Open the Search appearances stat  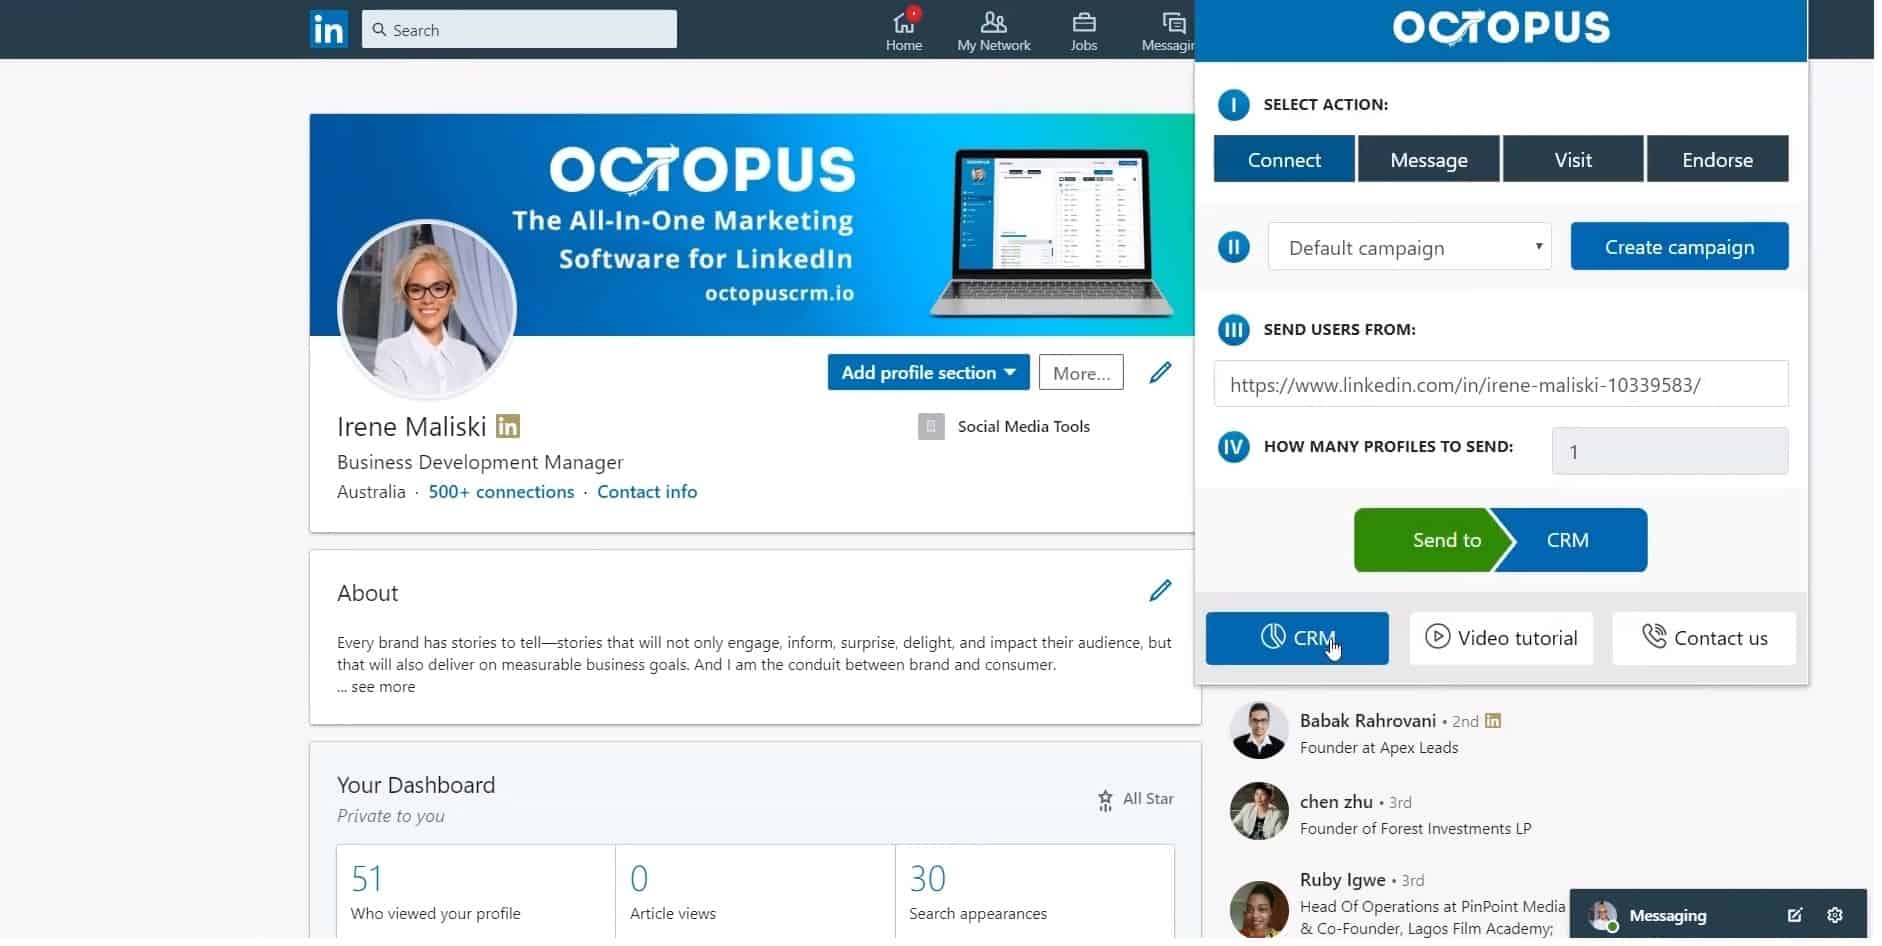point(1035,893)
